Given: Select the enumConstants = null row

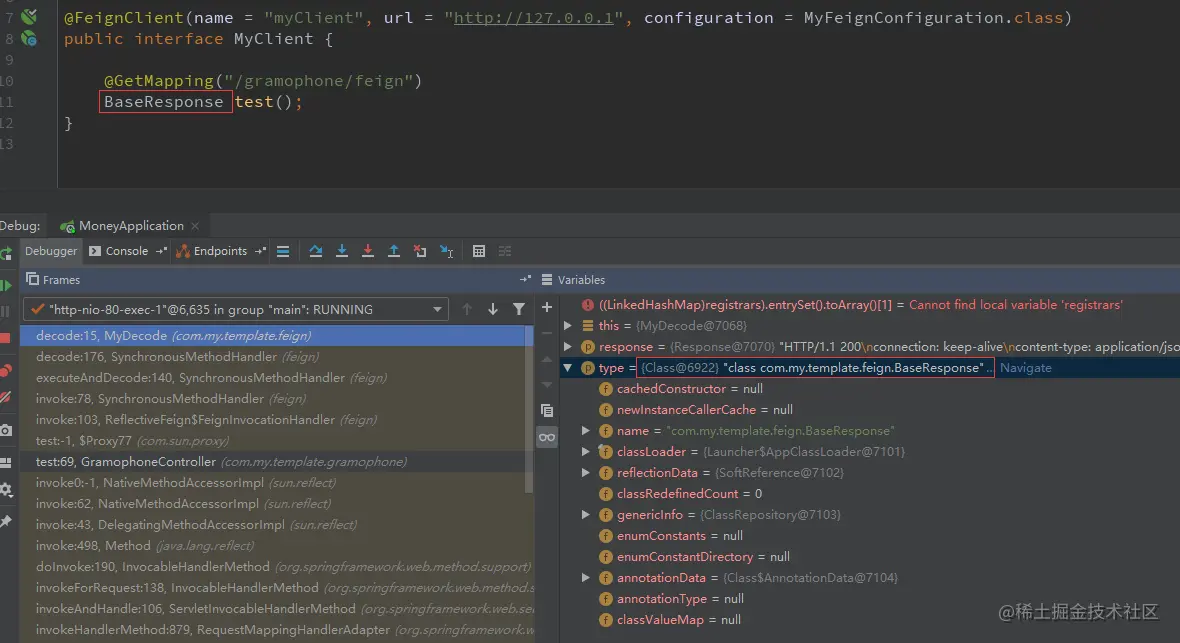Looking at the screenshot, I should [x=870, y=536].
